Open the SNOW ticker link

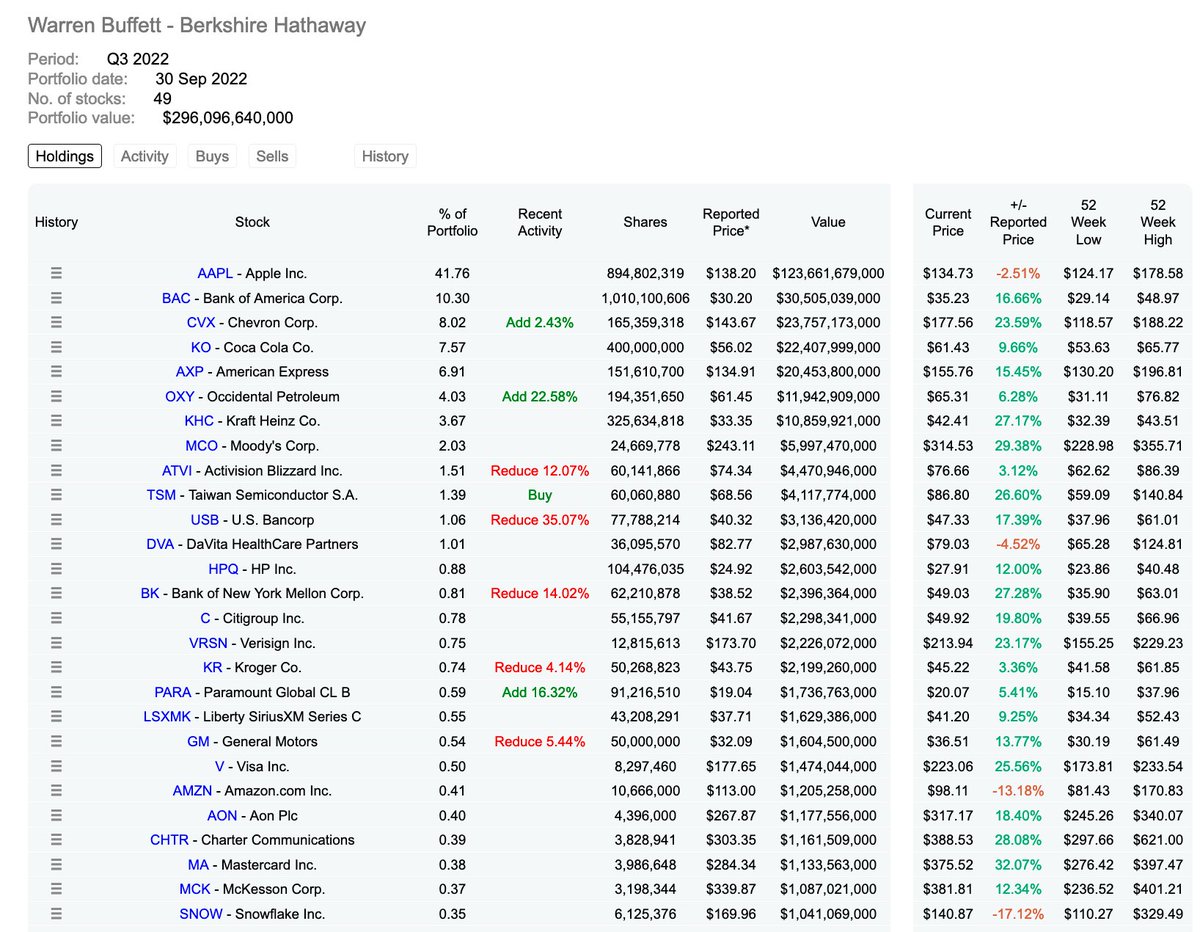pyautogui.click(x=201, y=913)
